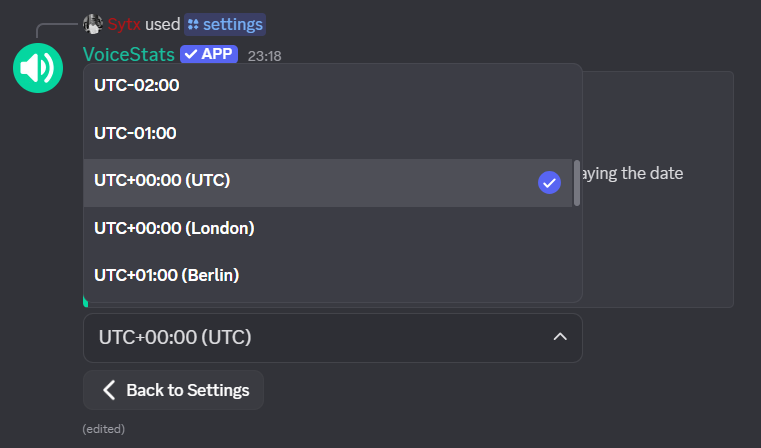The image size is (761, 448).
Task: Click the (edited) label under the message
Action: [104, 429]
